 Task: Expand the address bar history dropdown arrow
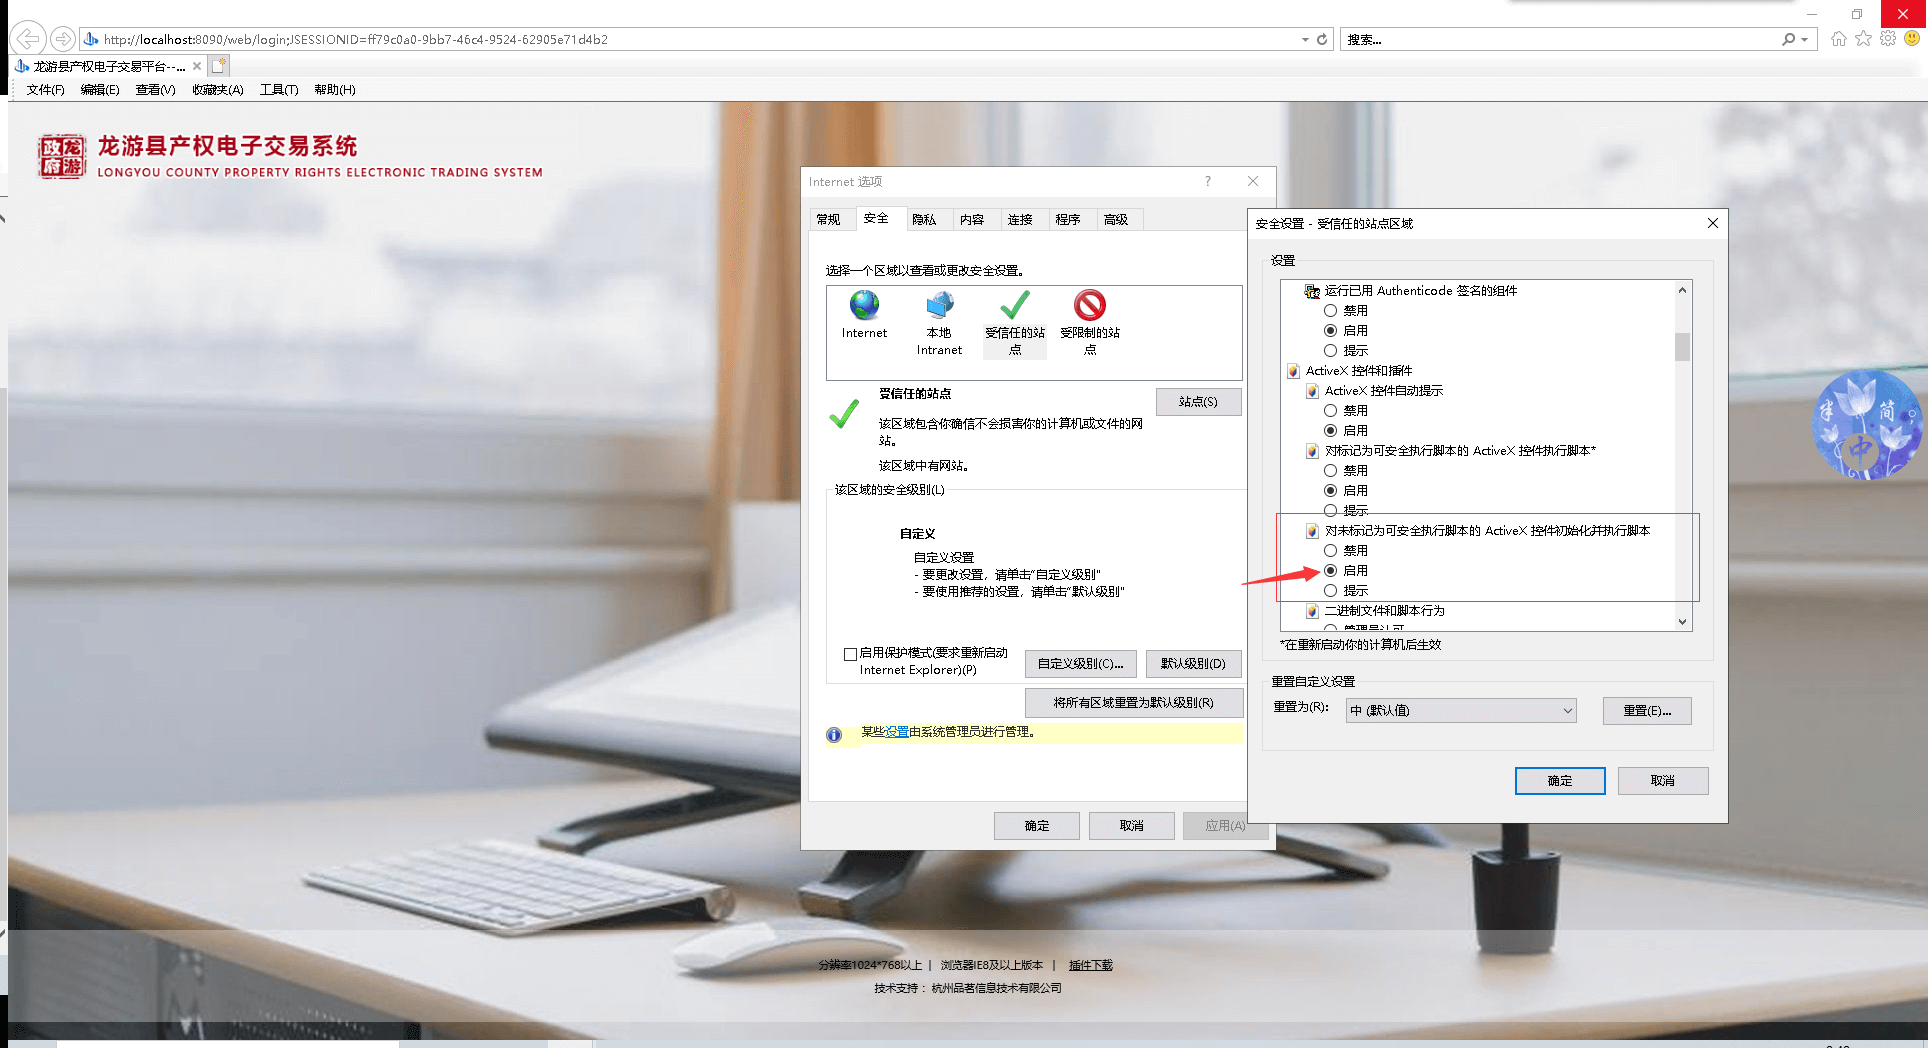1305,40
